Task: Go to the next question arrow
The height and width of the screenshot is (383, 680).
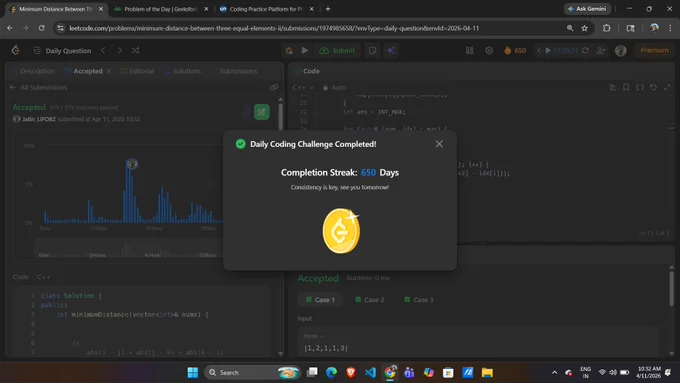Action: tap(119, 51)
